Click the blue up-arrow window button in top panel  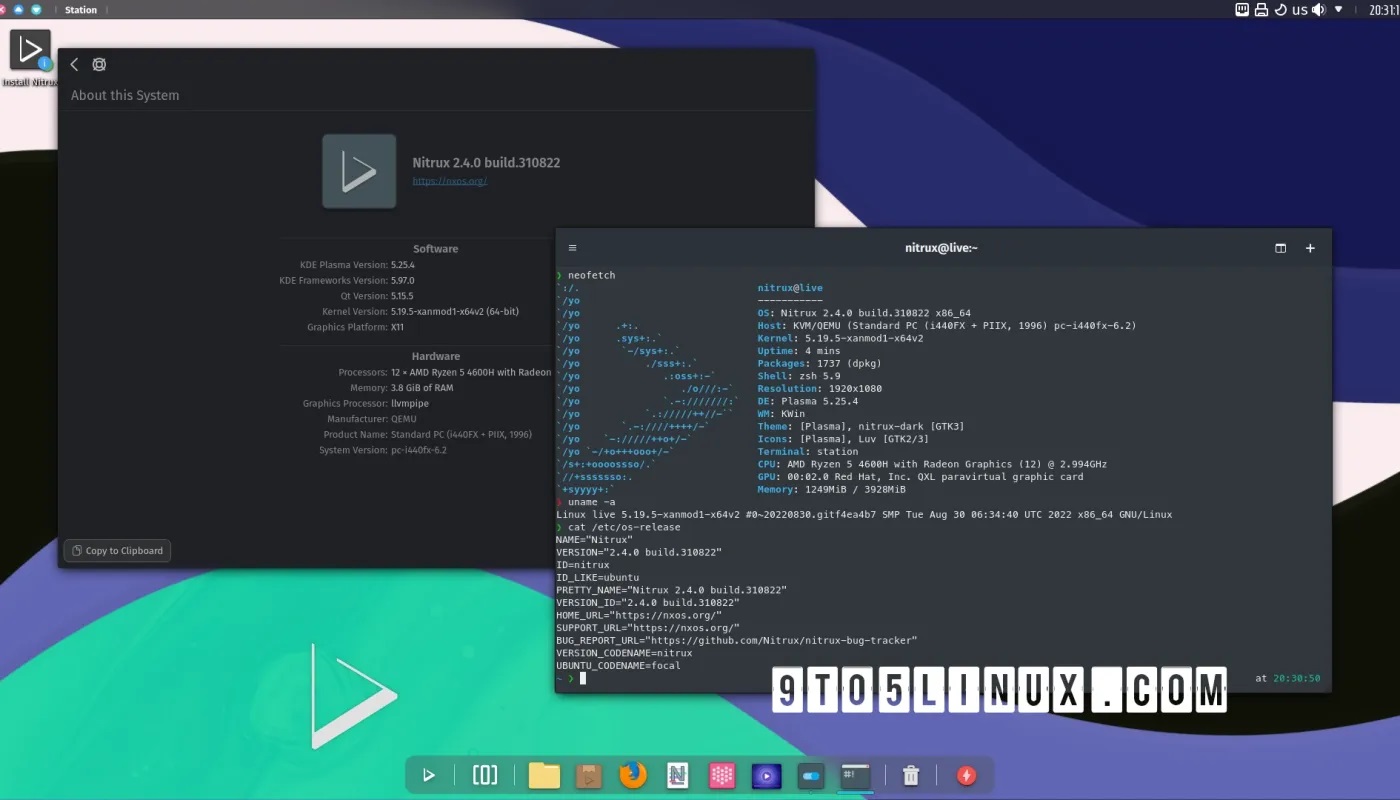point(18,9)
